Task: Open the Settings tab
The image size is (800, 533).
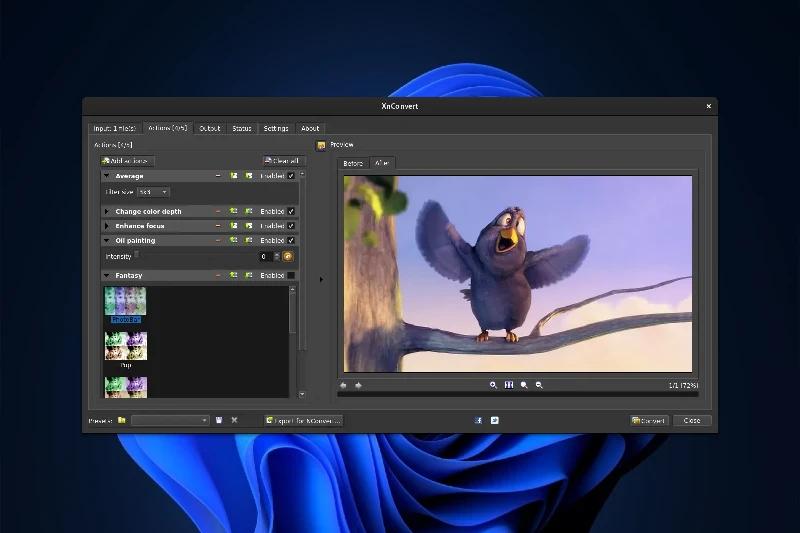Action: (276, 129)
